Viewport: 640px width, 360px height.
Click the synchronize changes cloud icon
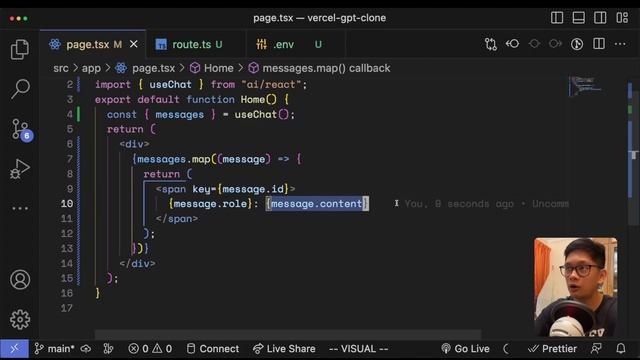pos(86,349)
